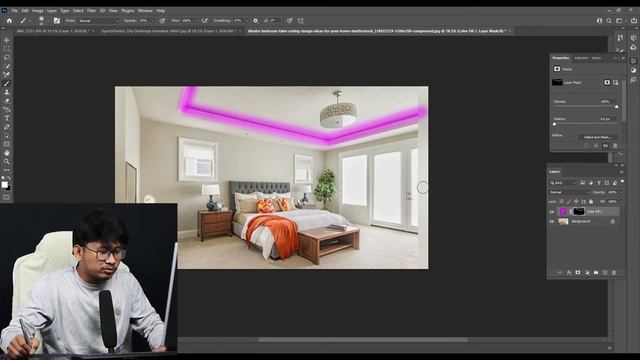
Task: Select the Eraser tool
Action: 7,101
